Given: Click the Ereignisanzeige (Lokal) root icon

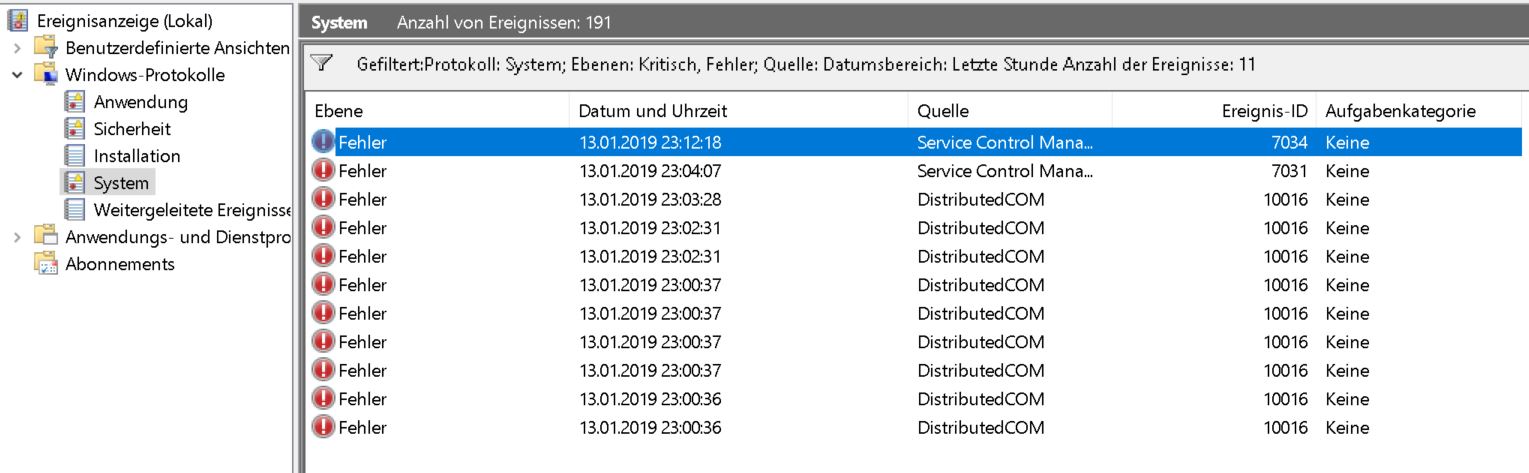Looking at the screenshot, I should pyautogui.click(x=18, y=21).
